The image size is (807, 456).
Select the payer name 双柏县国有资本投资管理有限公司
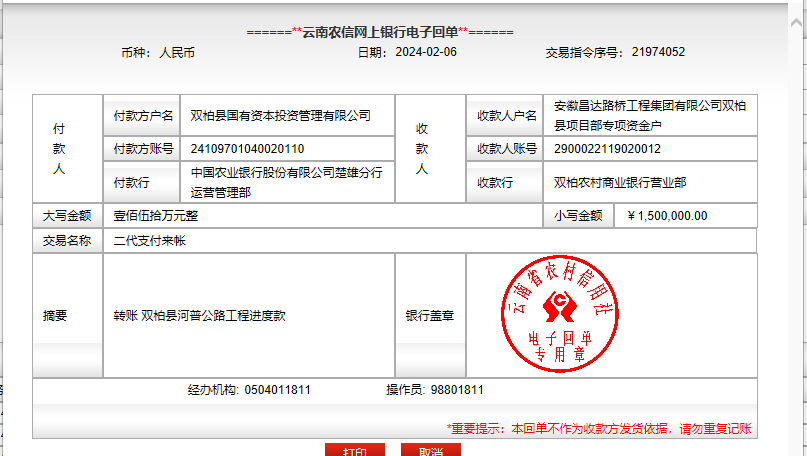(x=280, y=115)
